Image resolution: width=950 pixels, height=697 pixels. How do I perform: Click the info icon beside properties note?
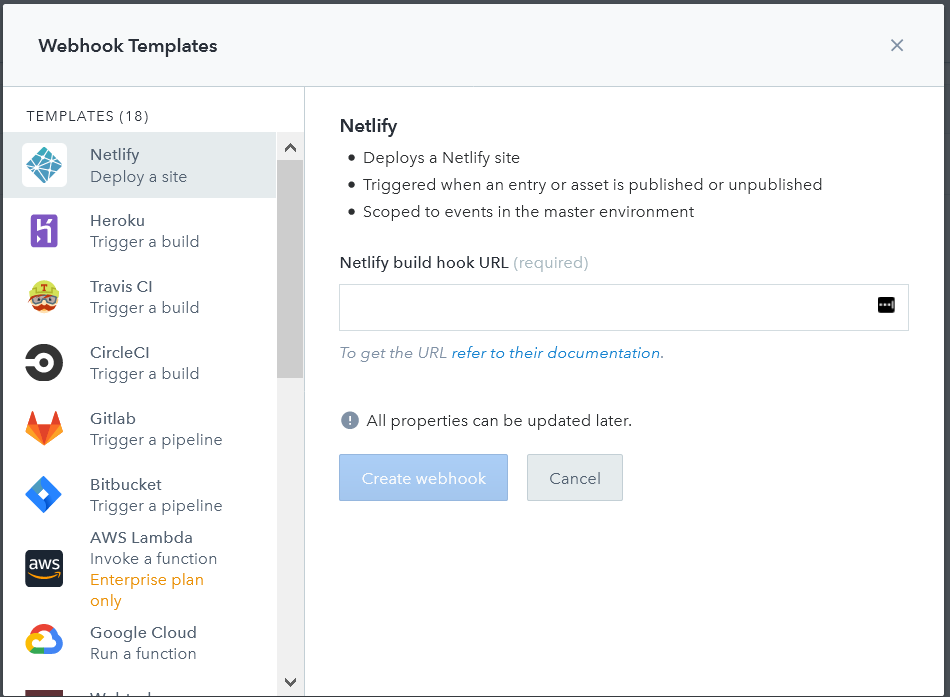coord(349,420)
